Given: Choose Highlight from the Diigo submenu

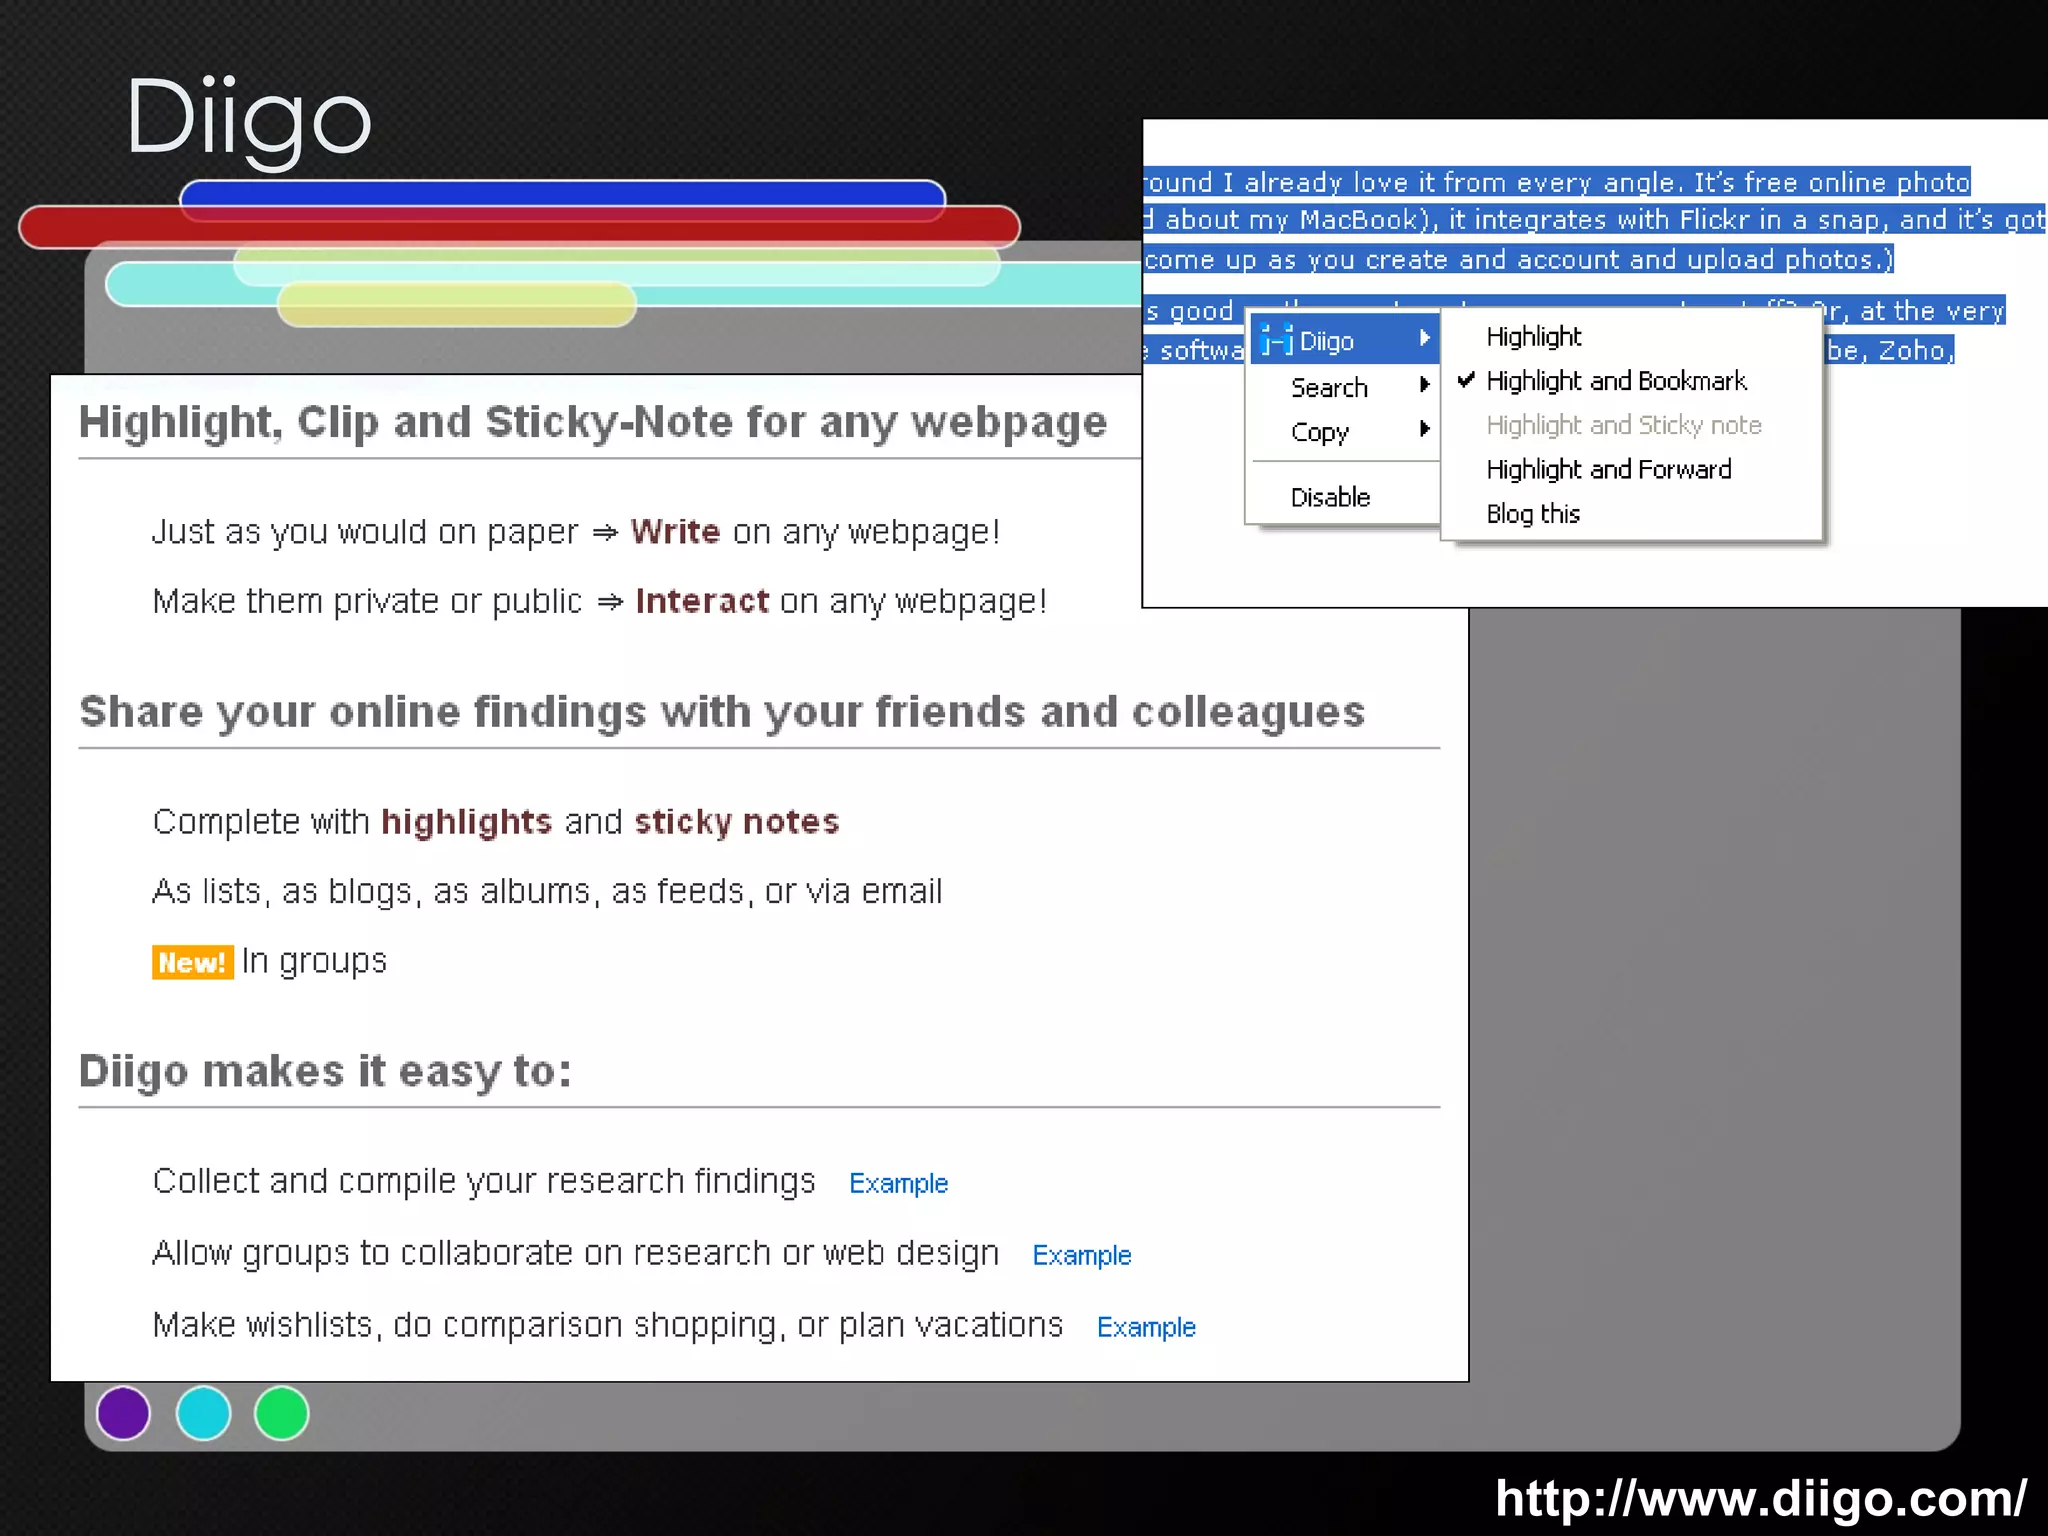Looking at the screenshot, I should (1533, 337).
